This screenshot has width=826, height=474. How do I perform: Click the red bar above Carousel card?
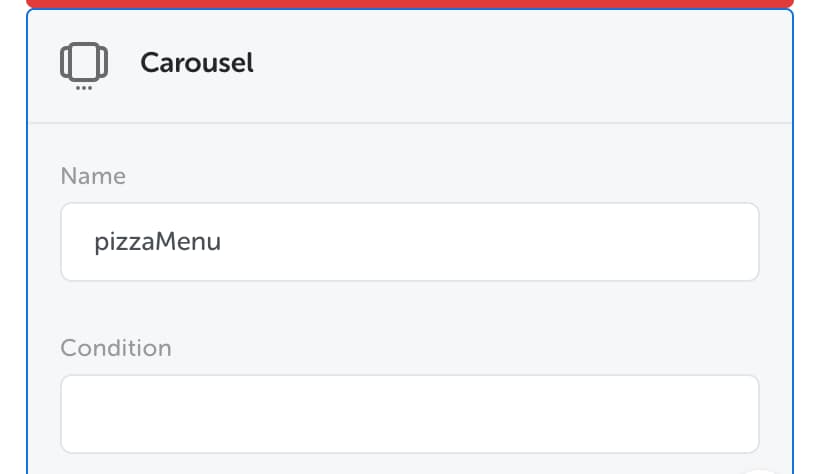coord(409,4)
